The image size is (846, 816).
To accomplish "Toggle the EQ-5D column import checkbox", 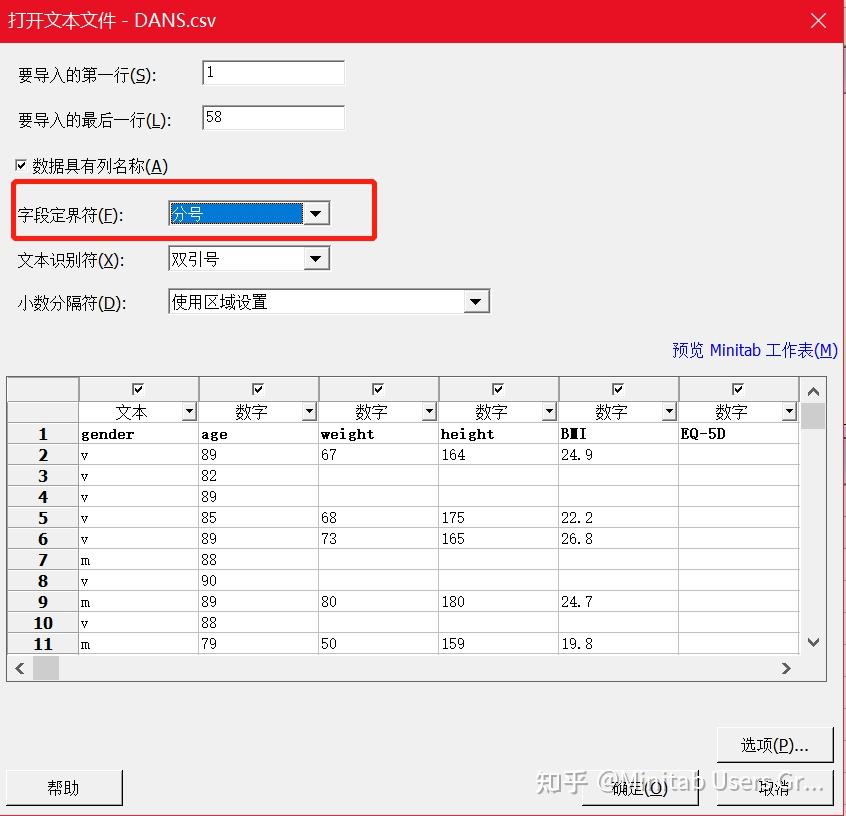I will click(x=738, y=389).
